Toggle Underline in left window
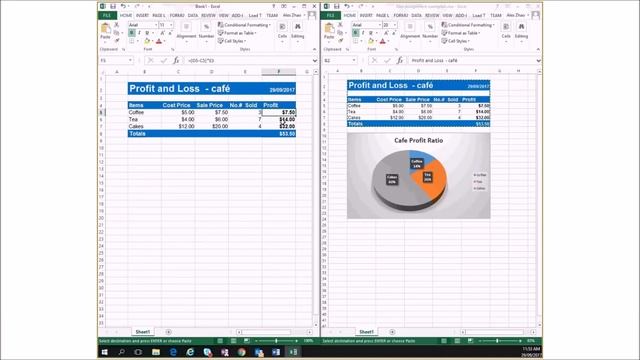The image size is (640, 360). 147,33
